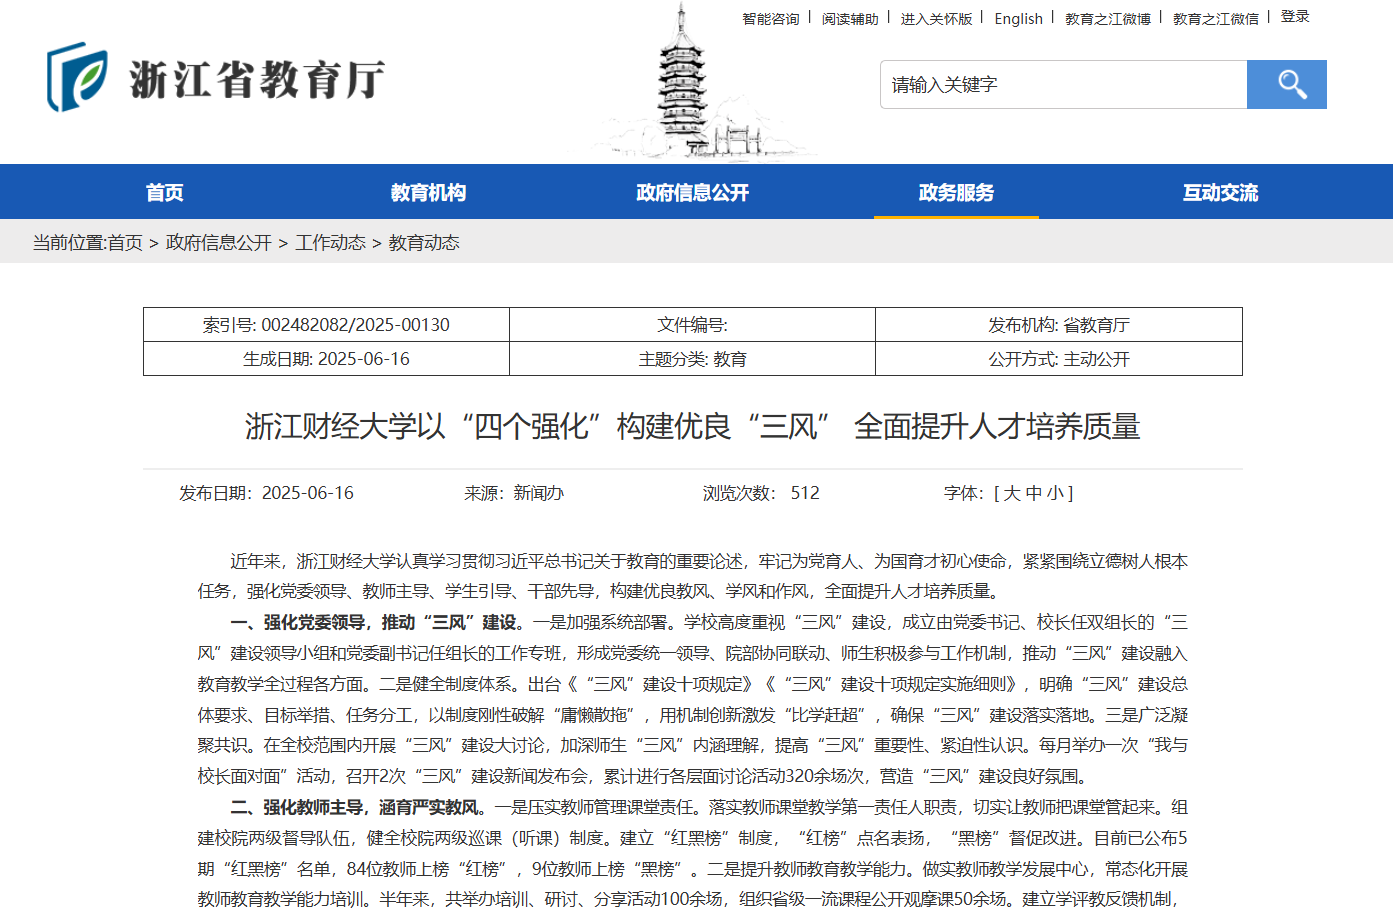Click 首页 in breadcrumb
Screen dimensions: 1393x916
pos(125,243)
